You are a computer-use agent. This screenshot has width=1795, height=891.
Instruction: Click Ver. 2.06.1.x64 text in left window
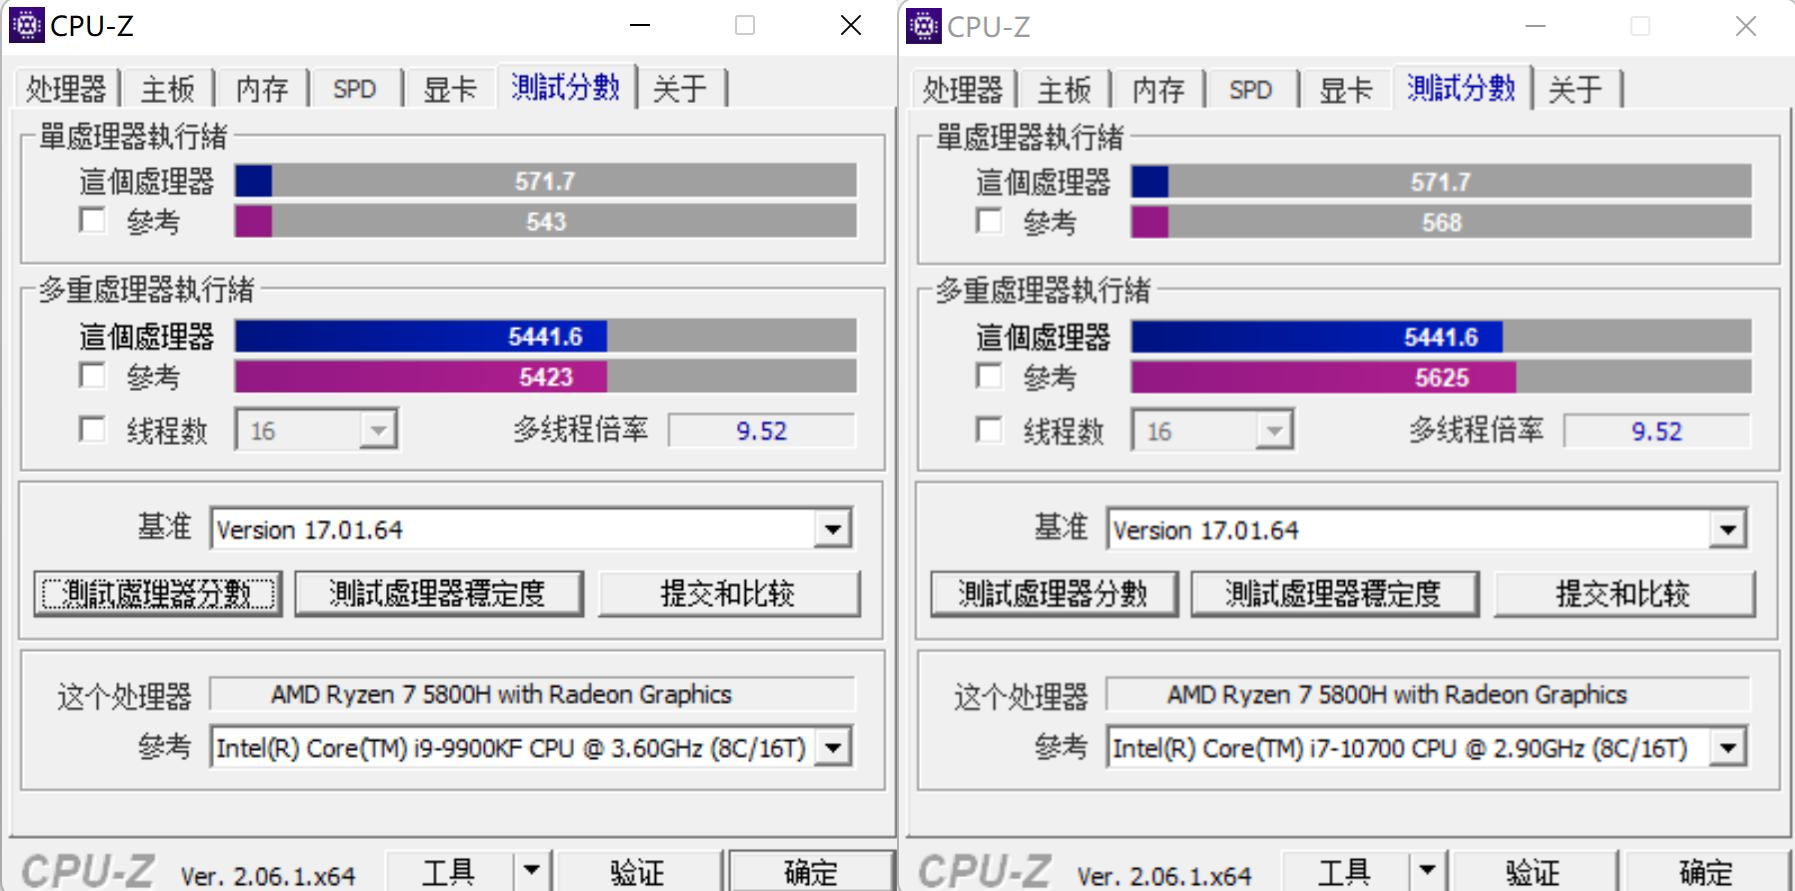[268, 876]
